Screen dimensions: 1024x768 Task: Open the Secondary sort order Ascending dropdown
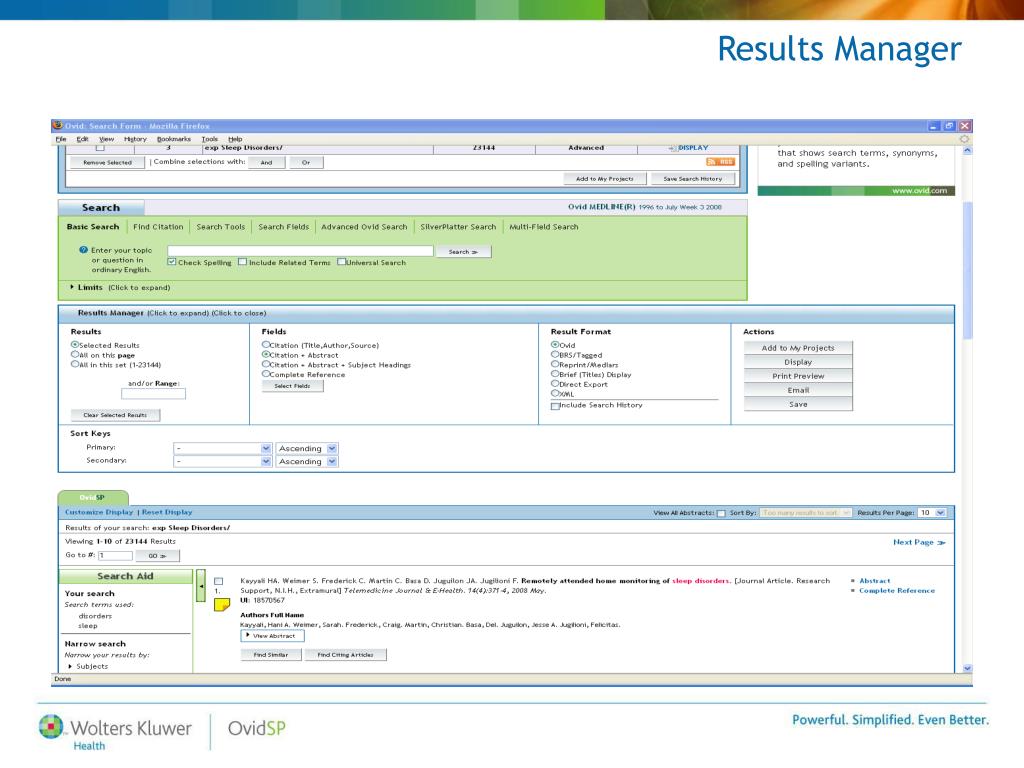tap(307, 462)
